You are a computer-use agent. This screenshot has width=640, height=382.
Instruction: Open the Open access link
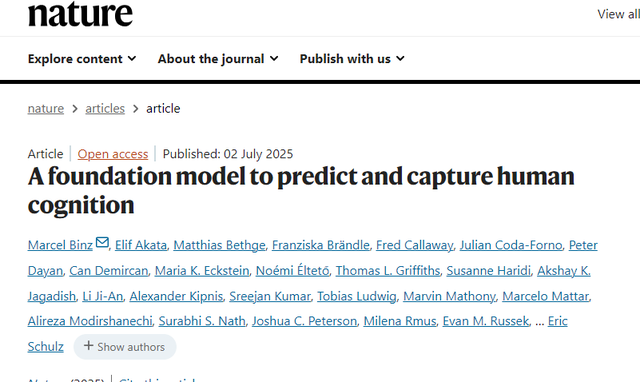(113, 154)
